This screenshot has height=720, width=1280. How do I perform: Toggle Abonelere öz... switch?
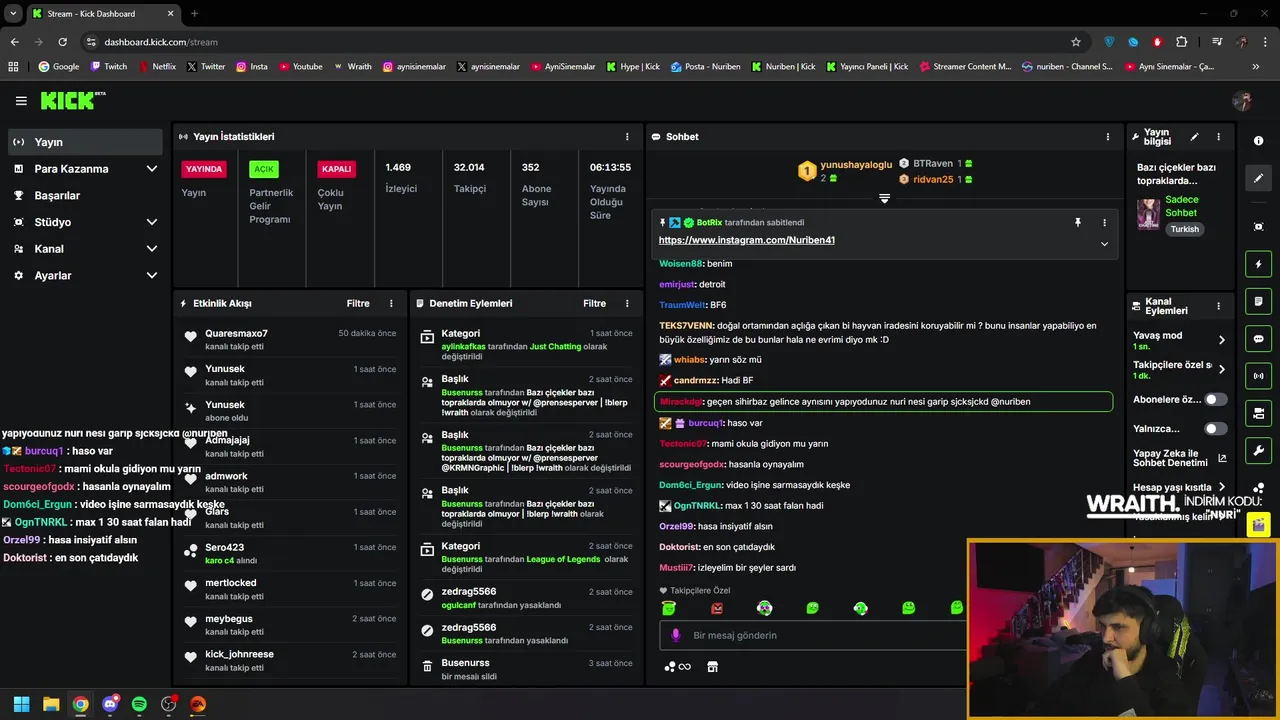(x=1215, y=399)
